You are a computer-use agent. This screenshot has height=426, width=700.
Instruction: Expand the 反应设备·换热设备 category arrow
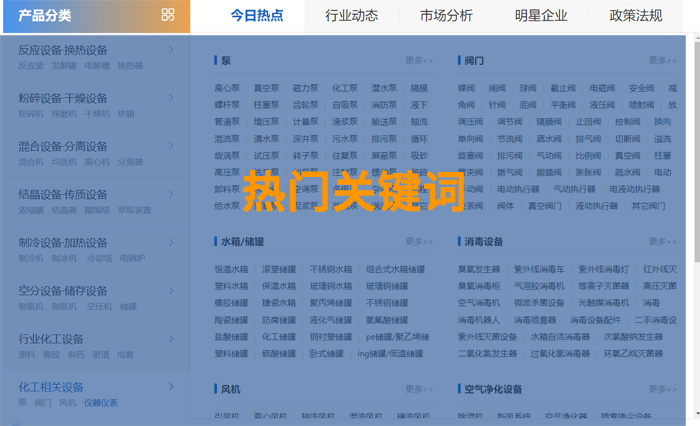click(171, 49)
